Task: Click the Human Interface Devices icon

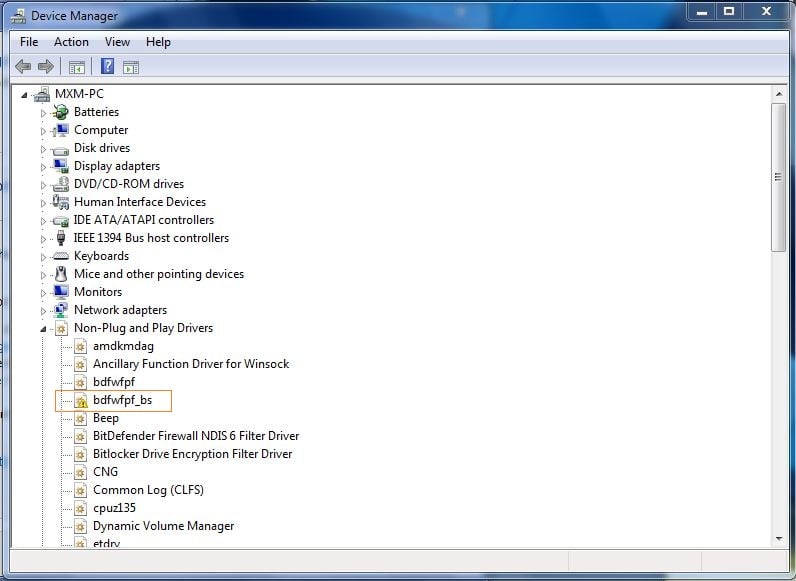Action: click(60, 202)
